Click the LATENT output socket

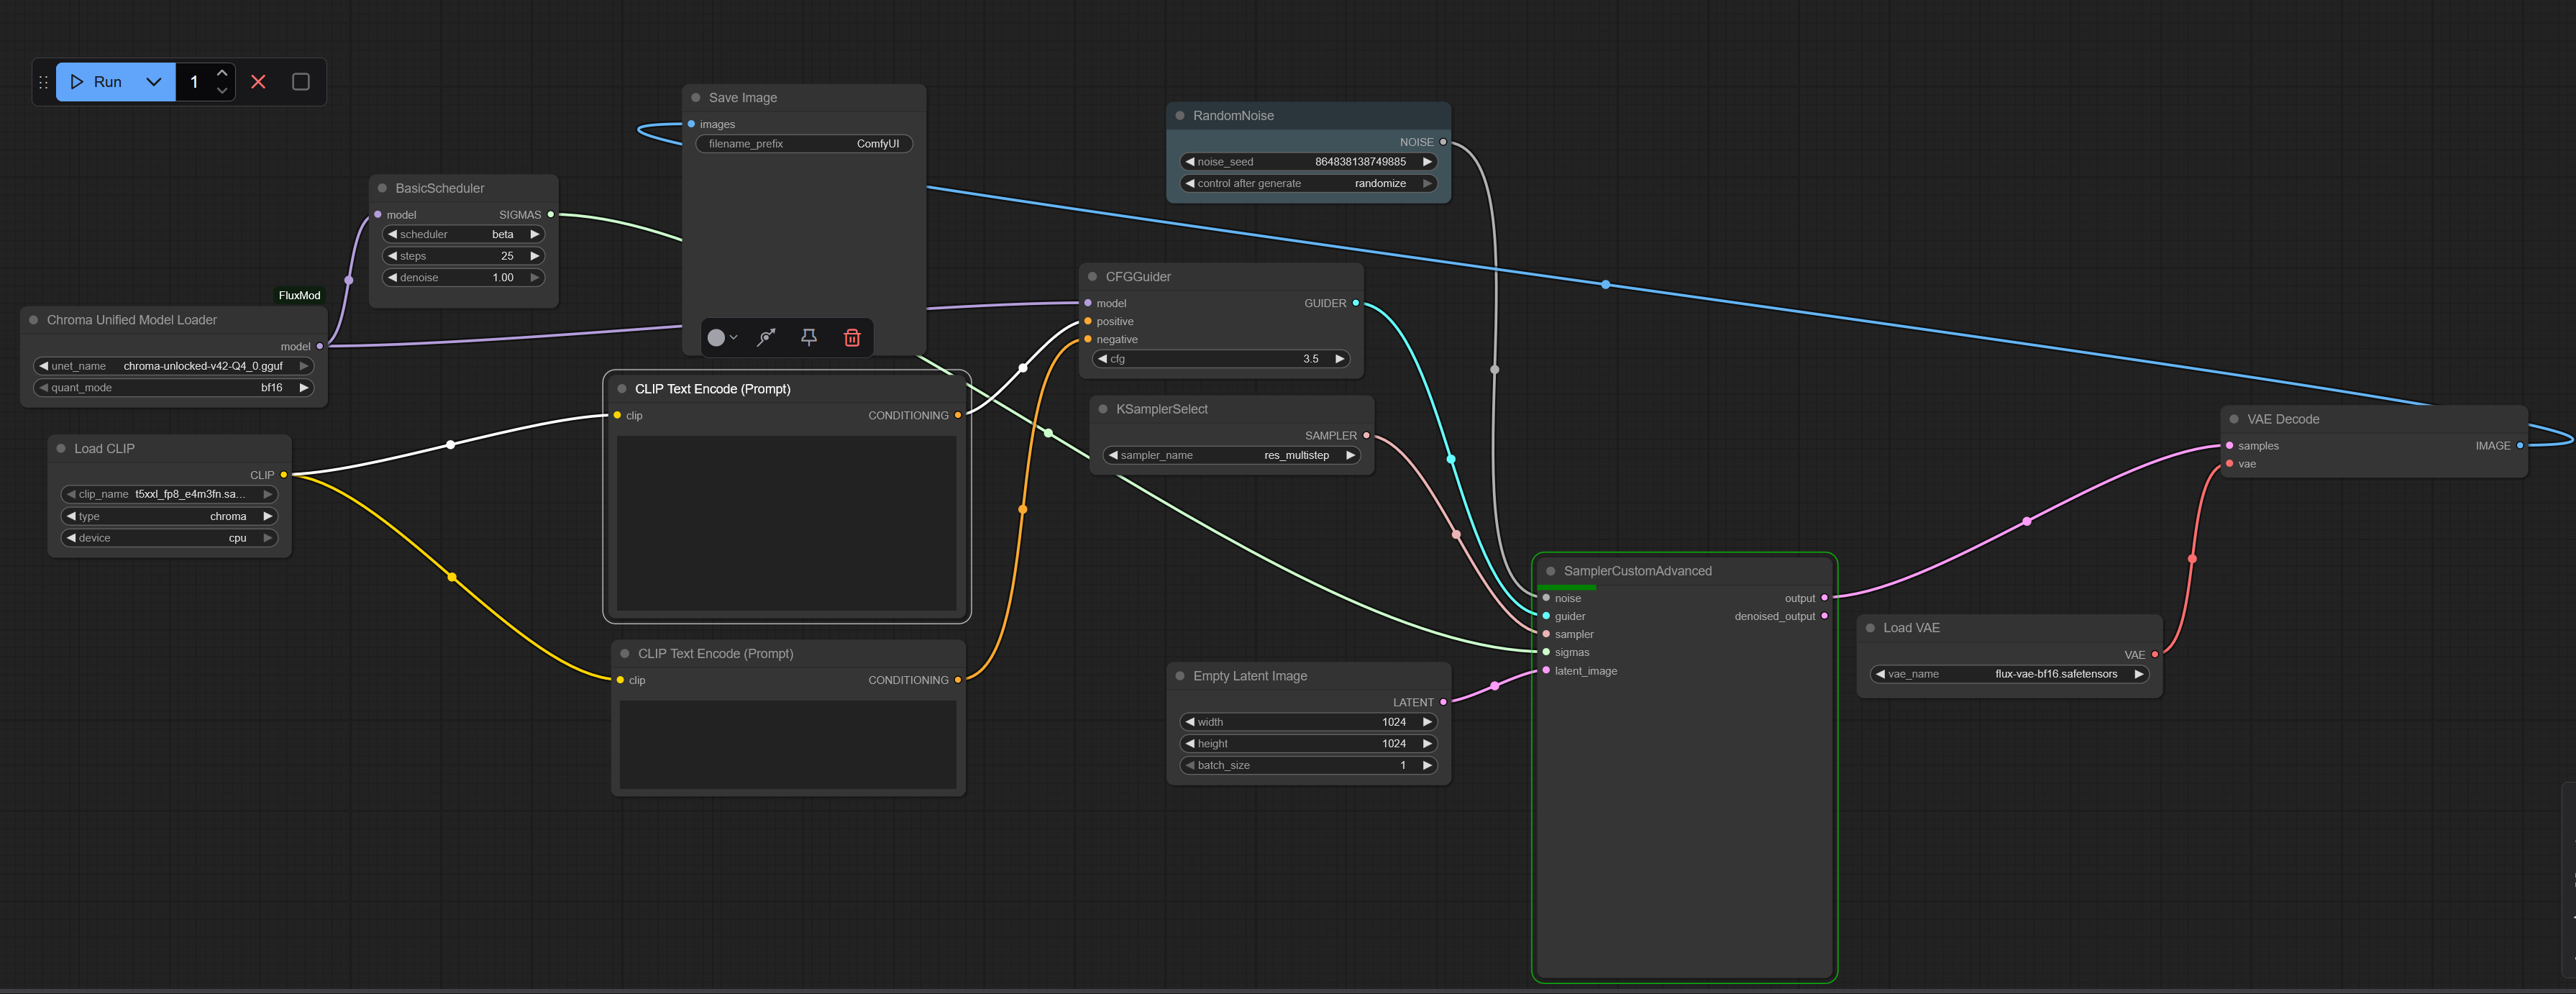tap(1443, 702)
